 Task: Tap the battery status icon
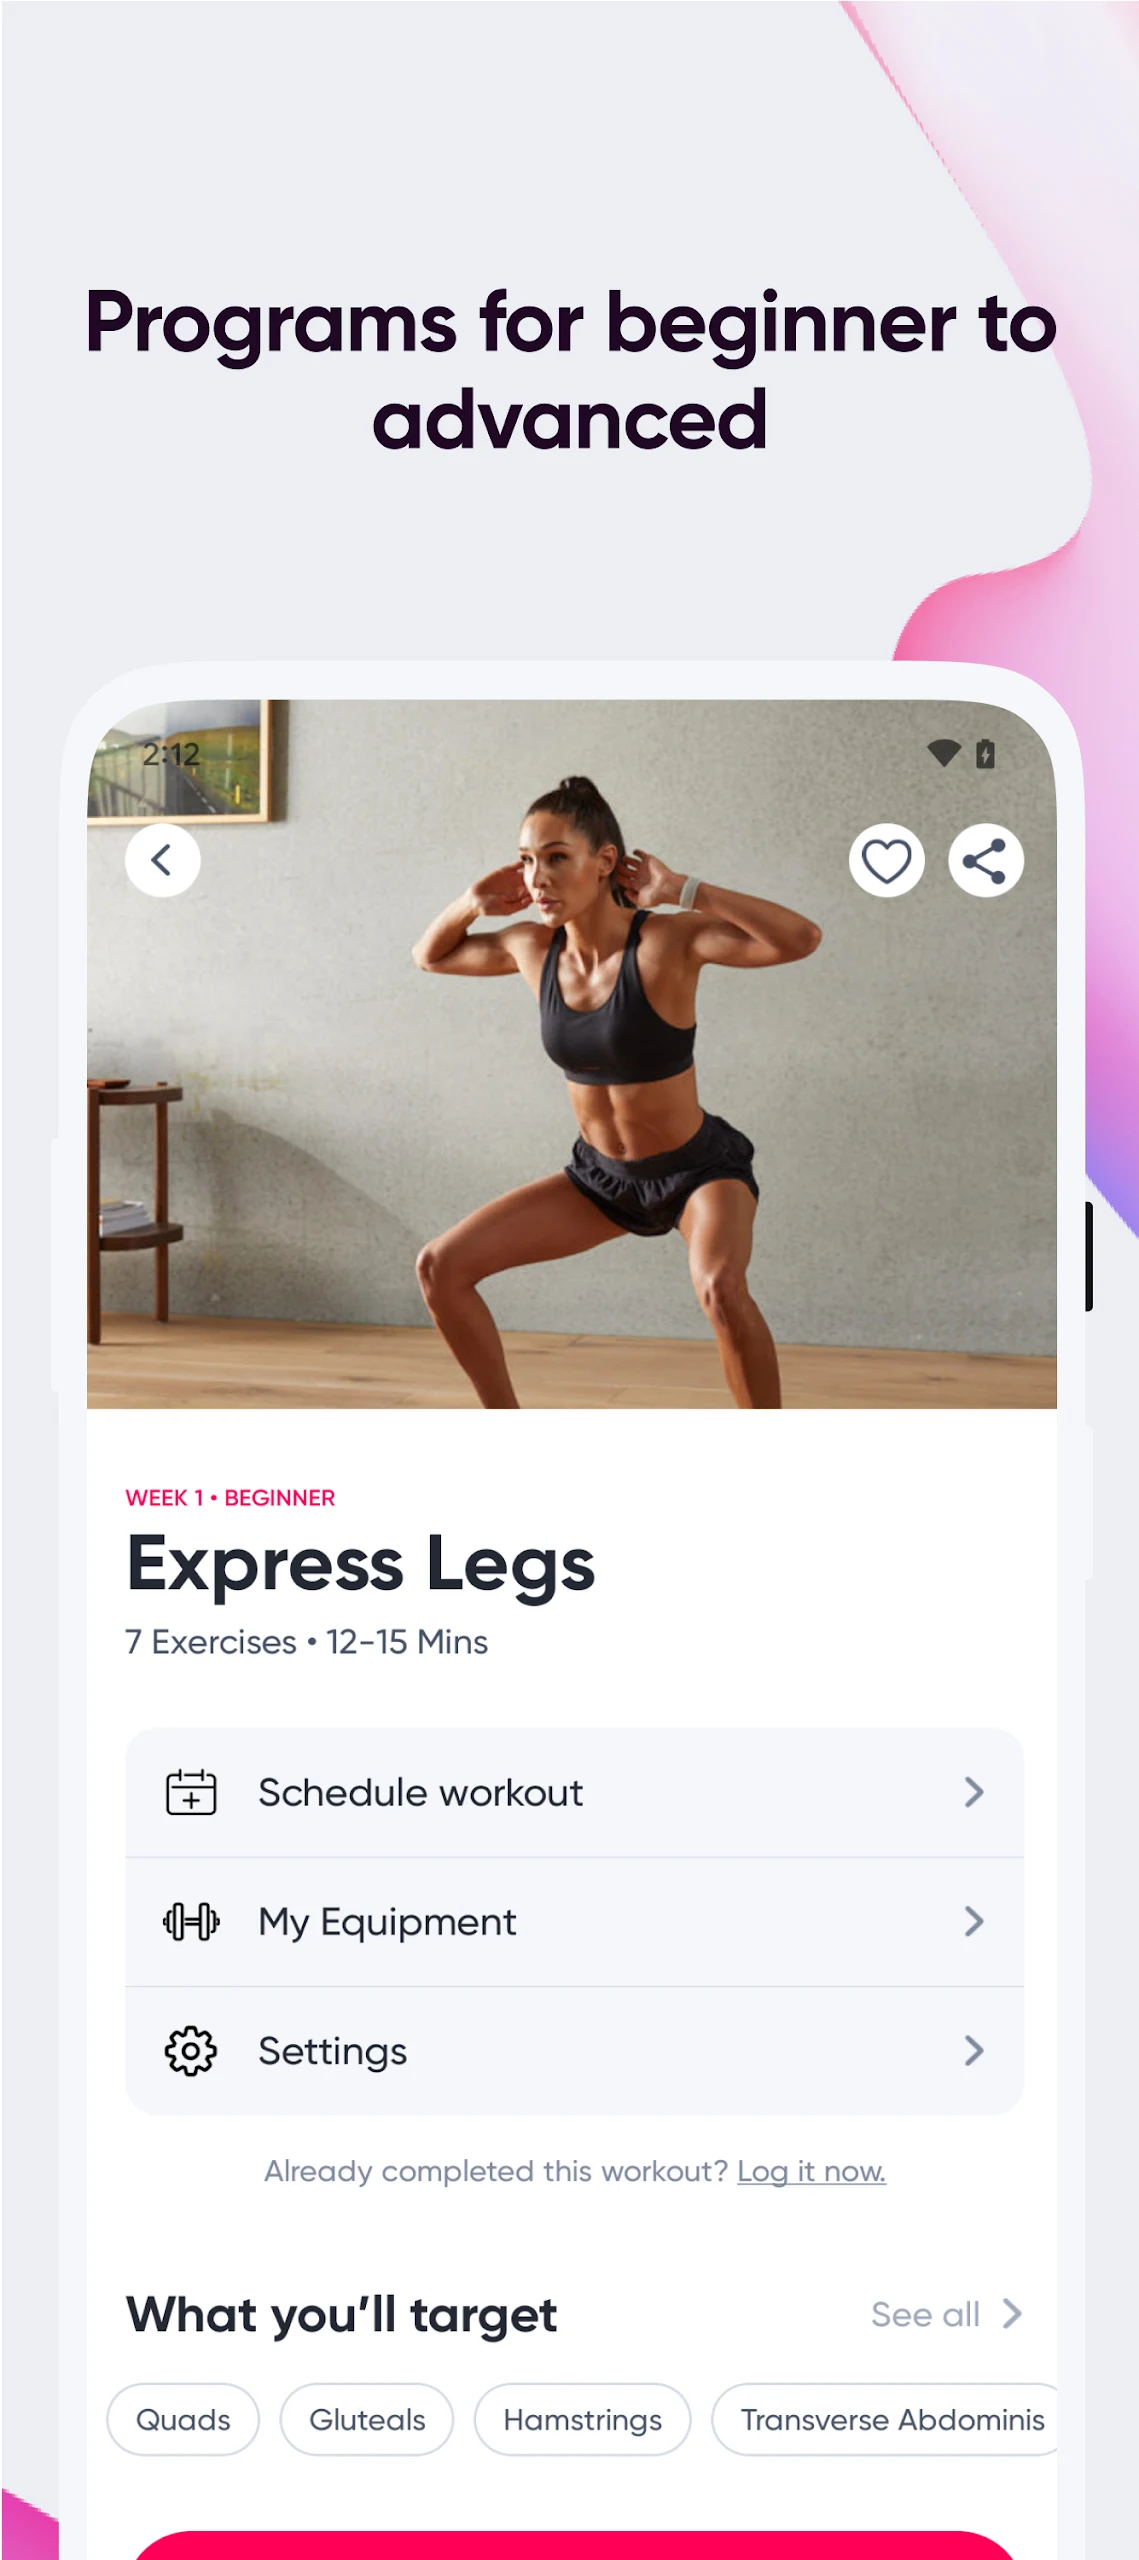pyautogui.click(x=985, y=753)
